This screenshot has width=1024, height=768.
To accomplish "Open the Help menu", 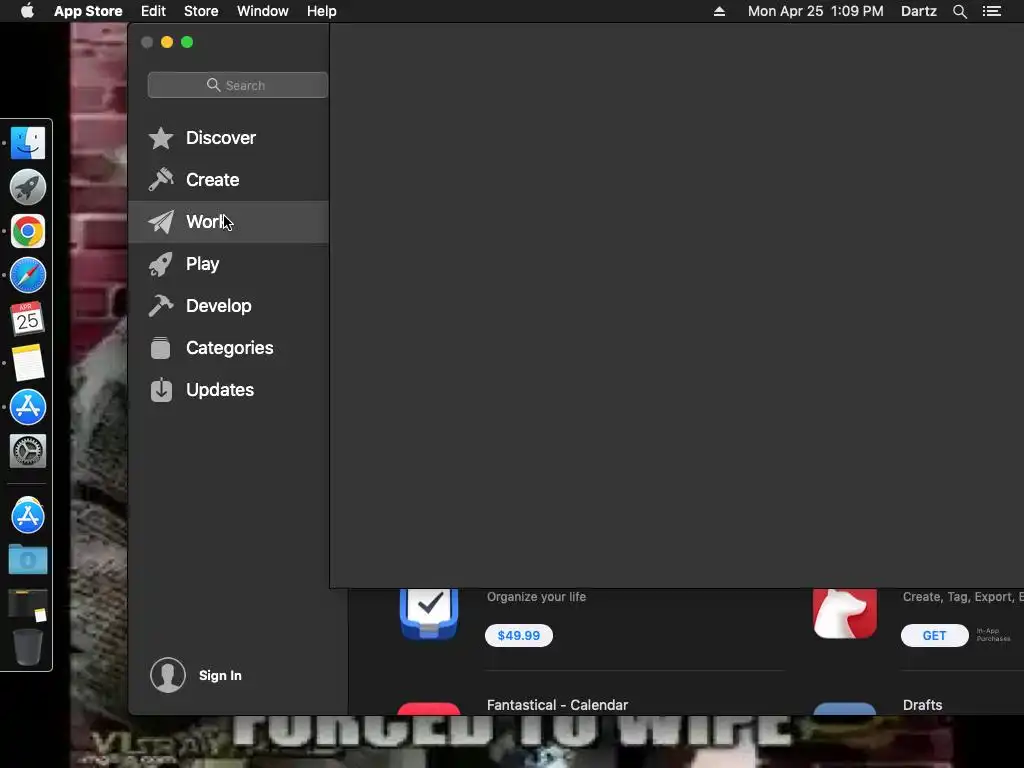I will click(322, 11).
